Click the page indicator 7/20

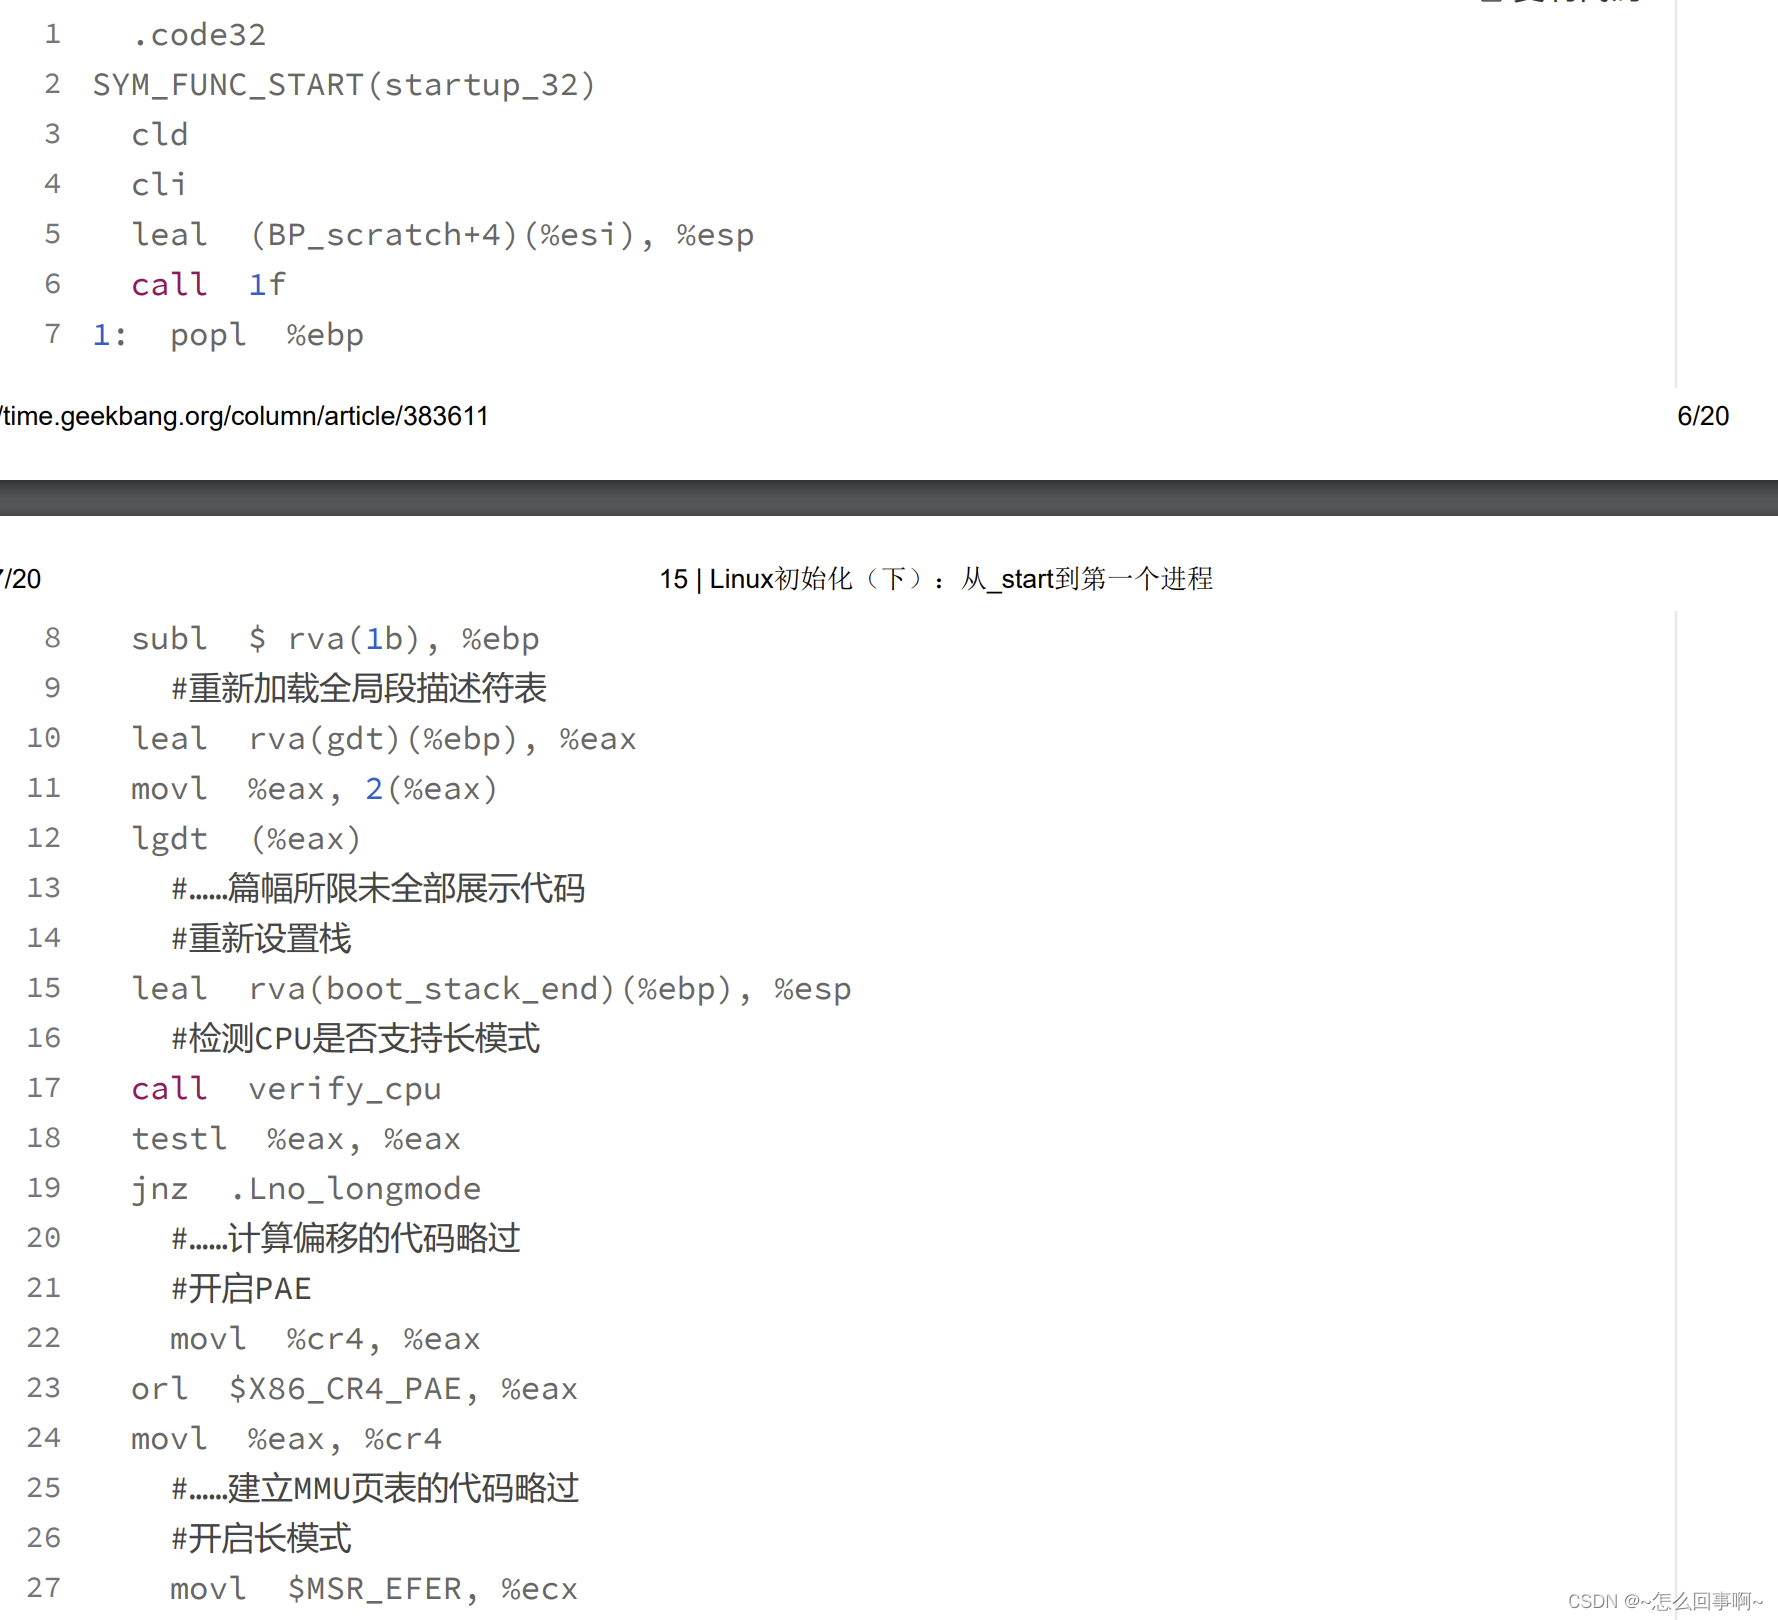[20, 578]
